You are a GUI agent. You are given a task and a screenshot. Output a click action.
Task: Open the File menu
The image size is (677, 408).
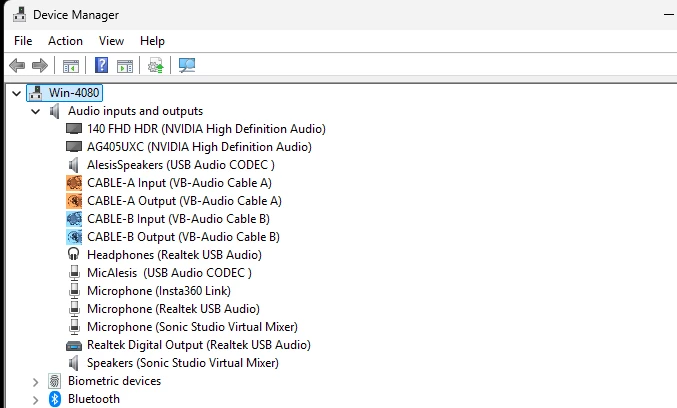click(23, 41)
